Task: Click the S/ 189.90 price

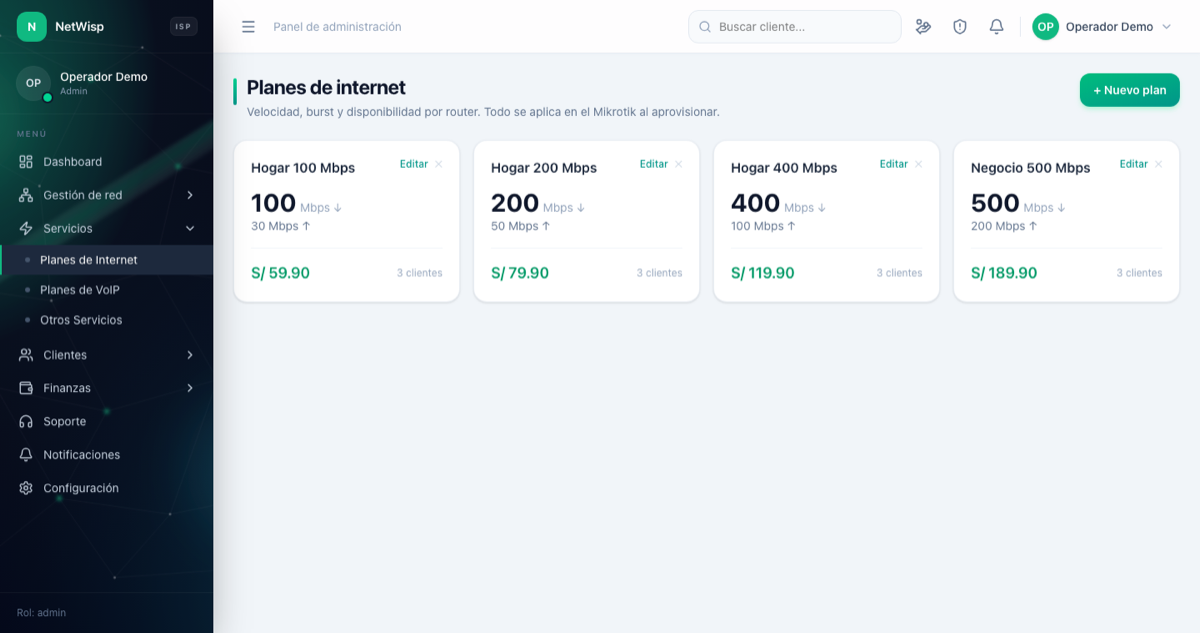Action: (1004, 273)
